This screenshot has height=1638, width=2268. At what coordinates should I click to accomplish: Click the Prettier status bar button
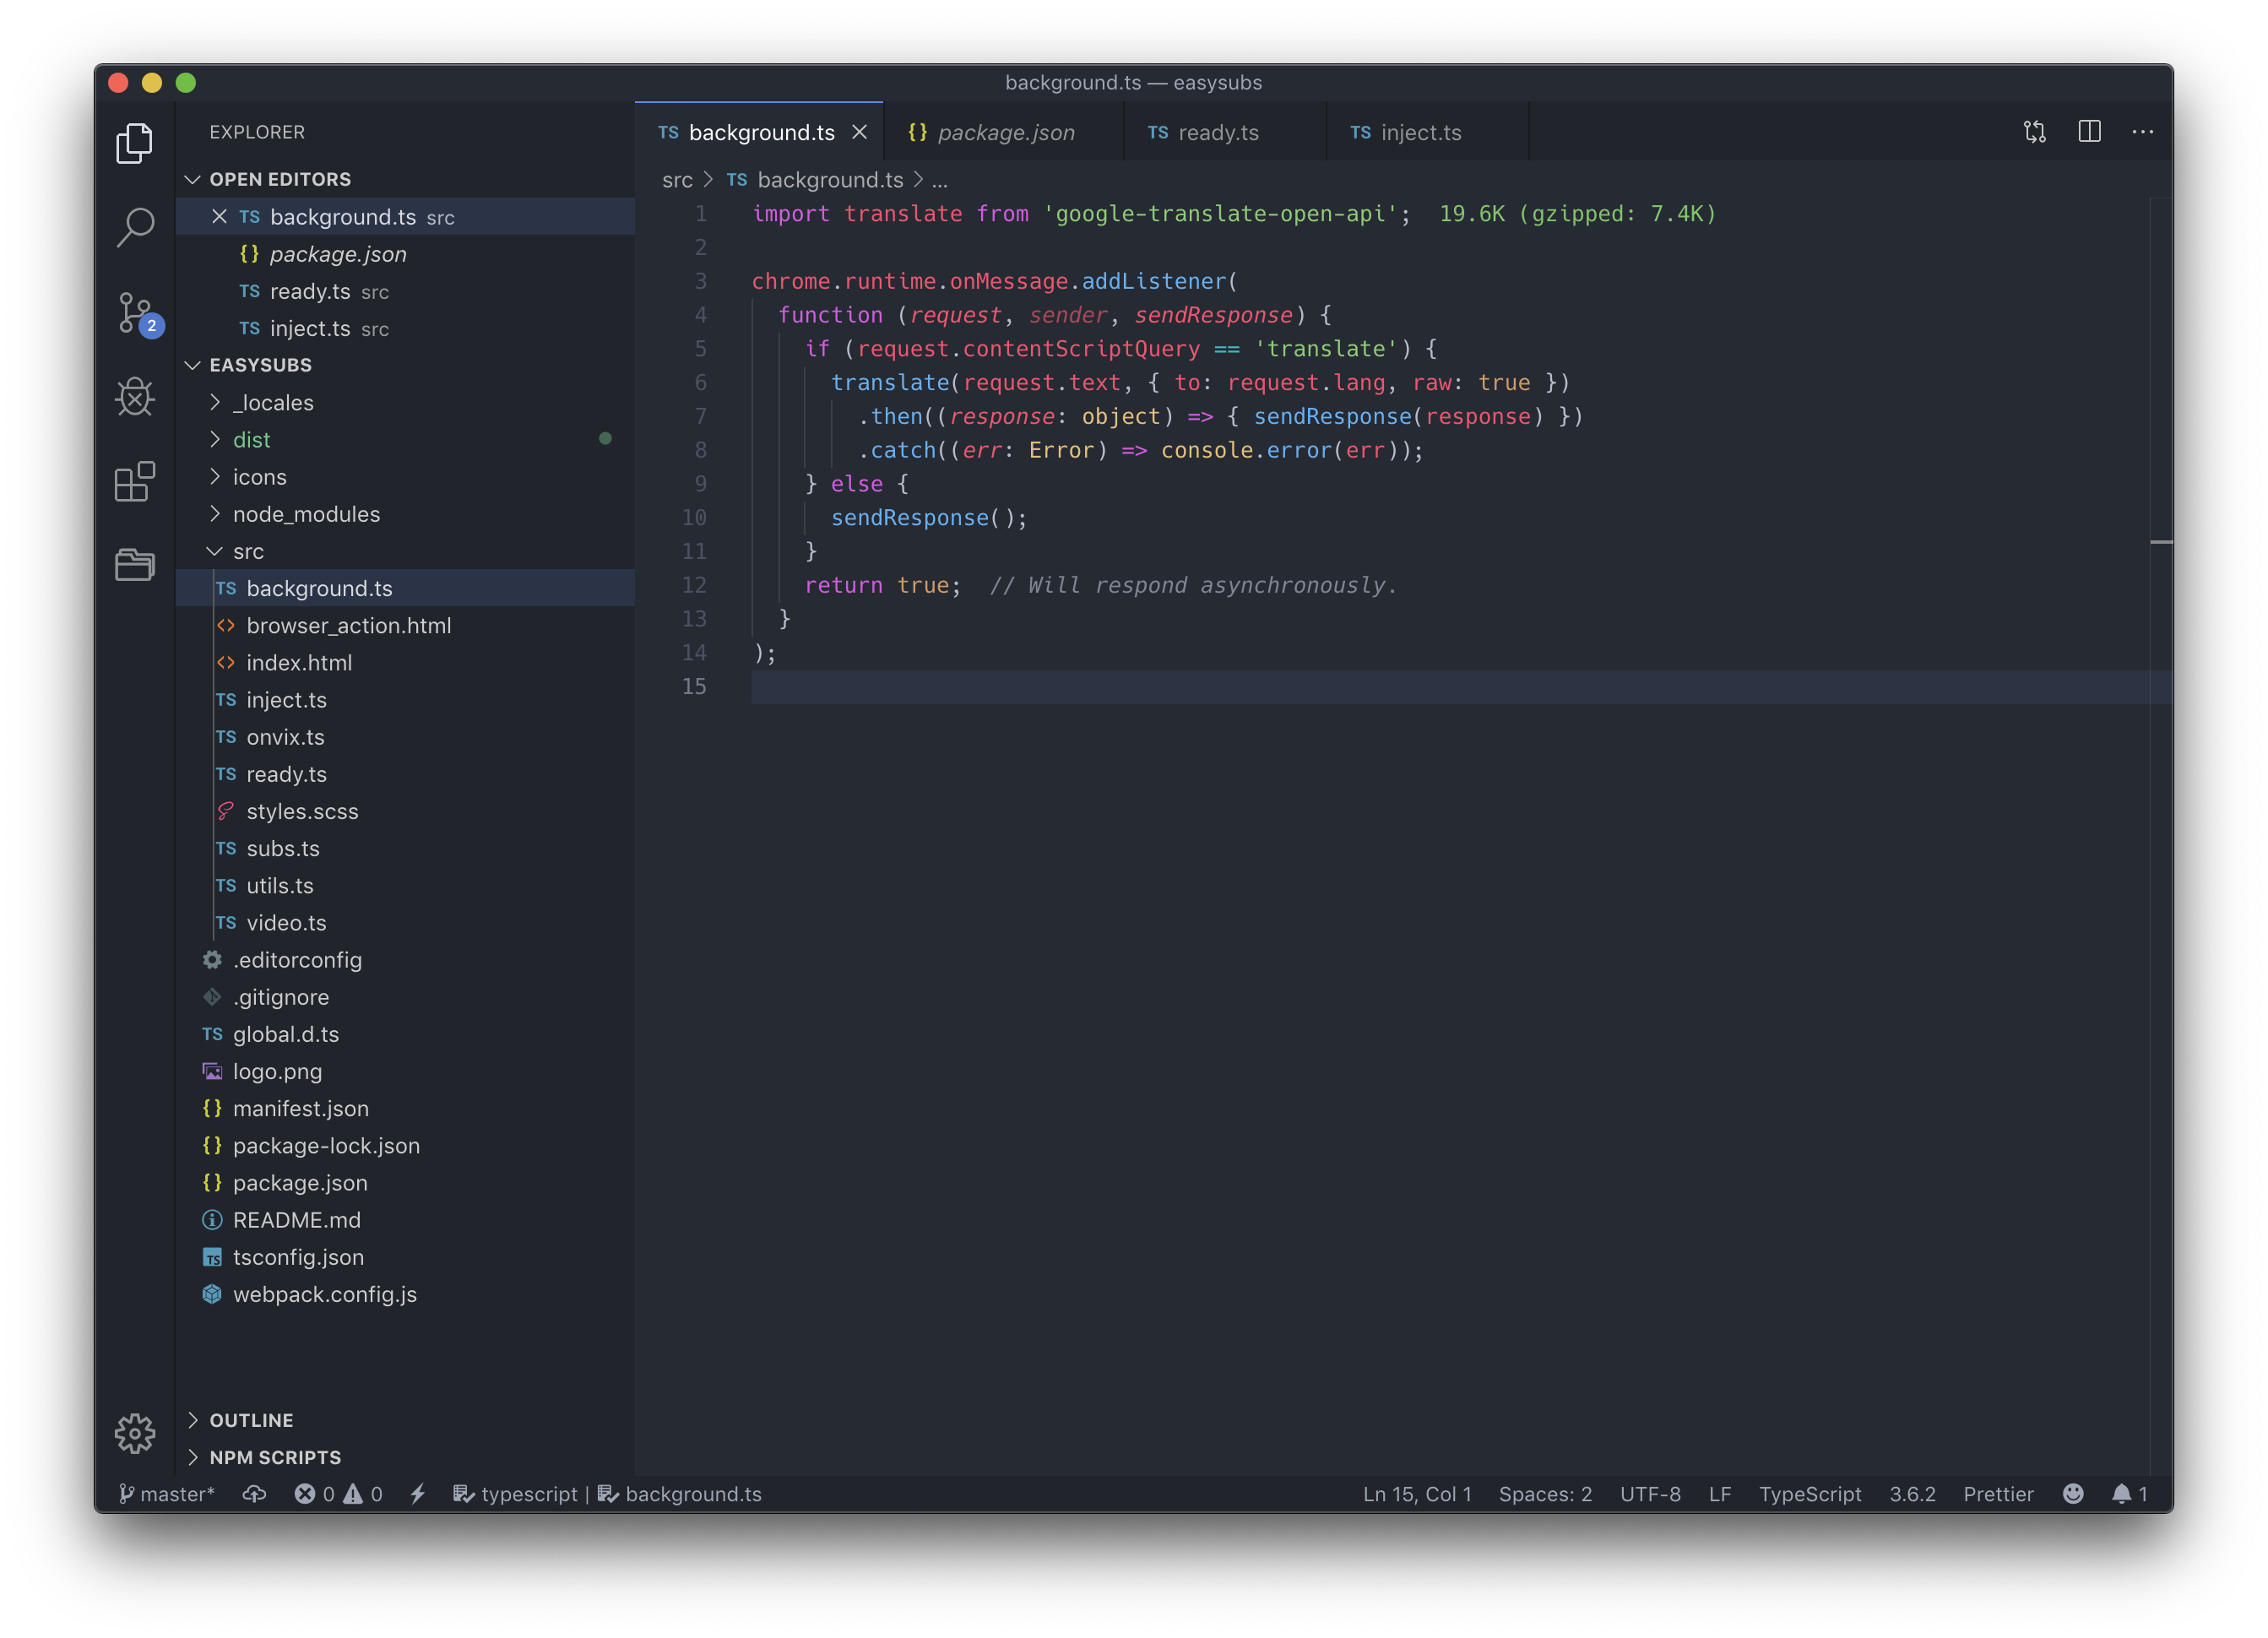[1997, 1494]
